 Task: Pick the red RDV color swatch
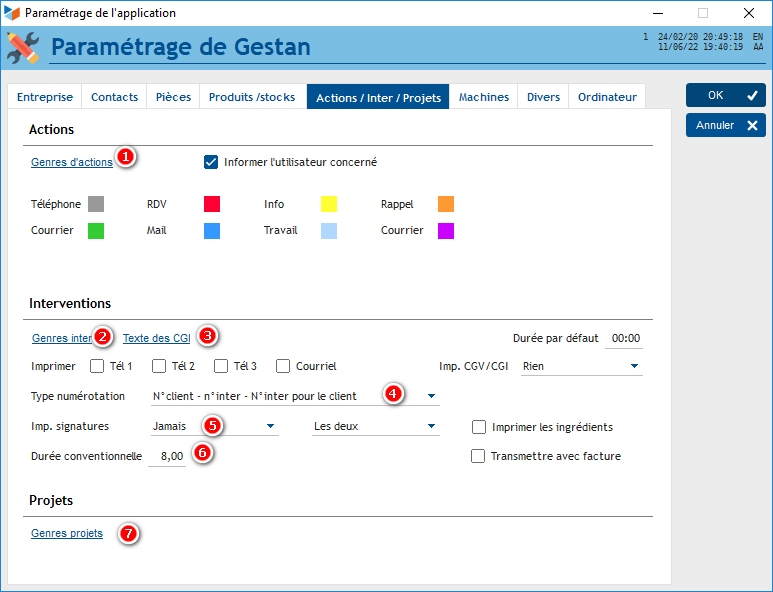212,204
